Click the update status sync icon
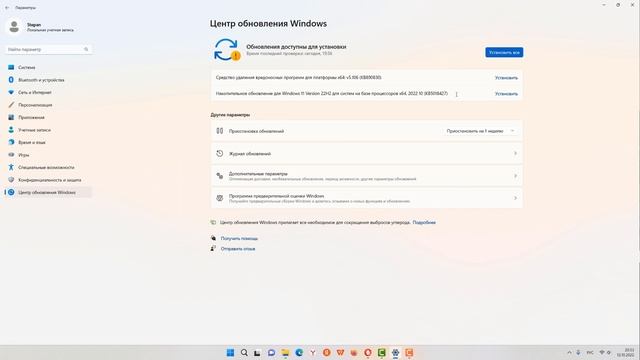 227,50
